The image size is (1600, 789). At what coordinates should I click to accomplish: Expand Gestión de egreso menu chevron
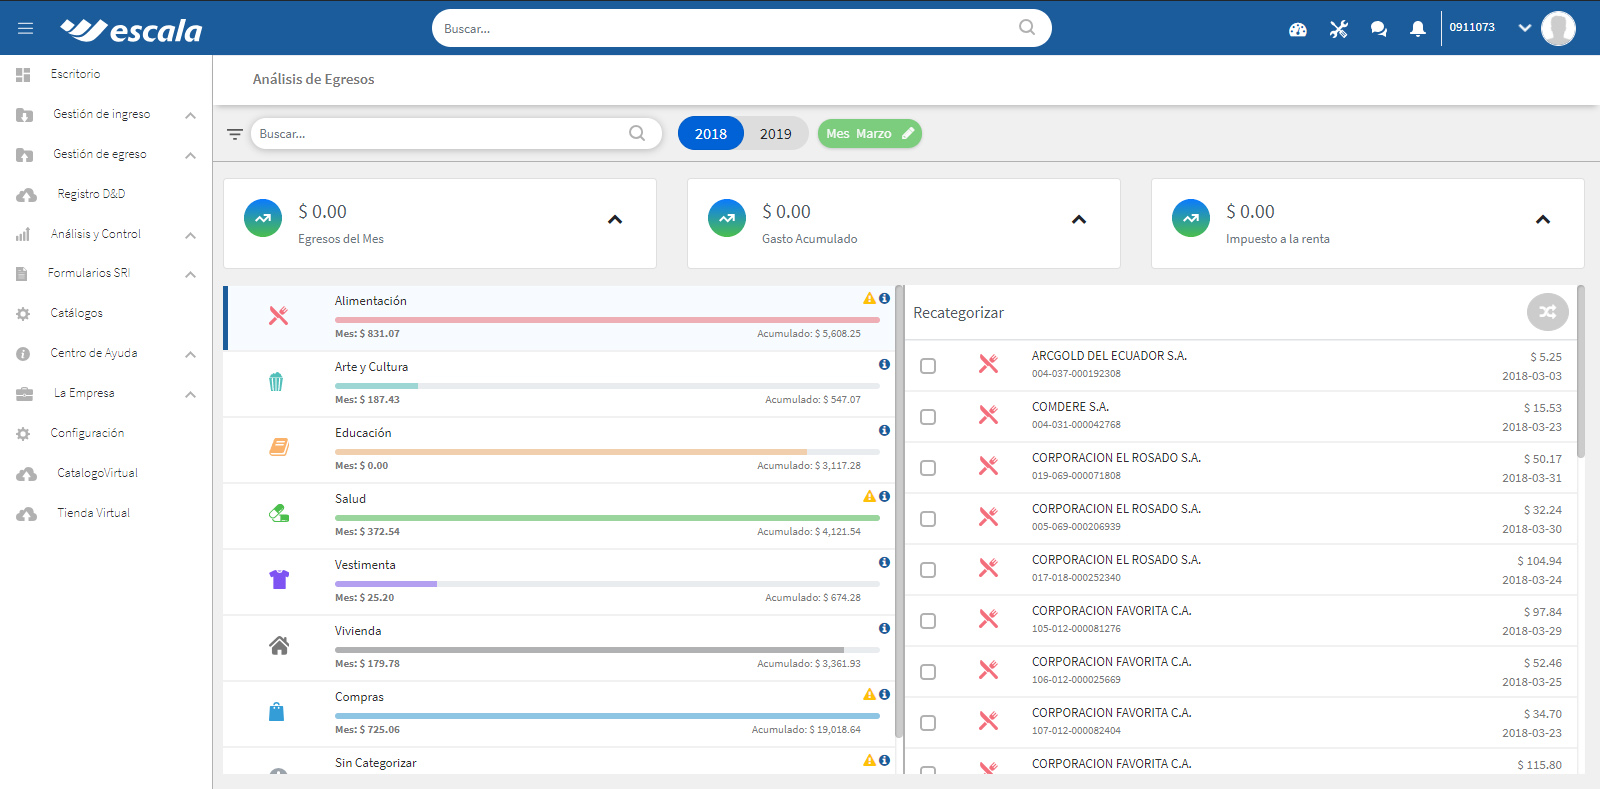click(190, 156)
